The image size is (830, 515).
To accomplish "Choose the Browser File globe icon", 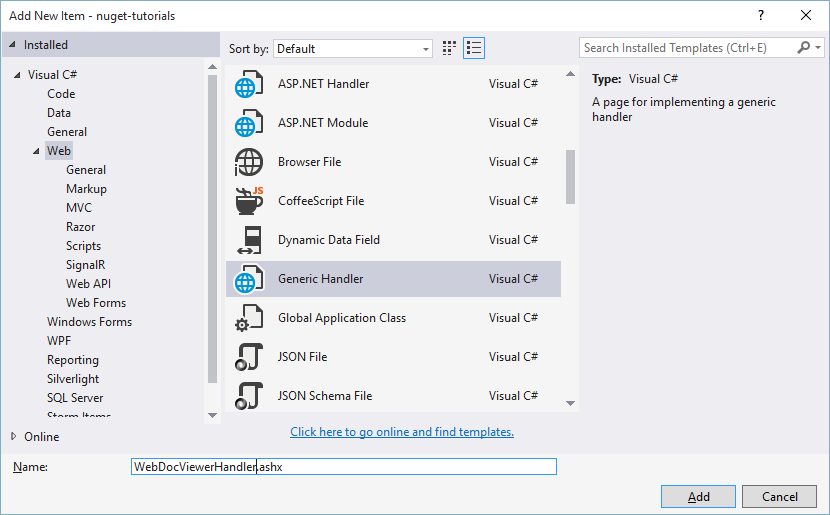I will point(248,162).
